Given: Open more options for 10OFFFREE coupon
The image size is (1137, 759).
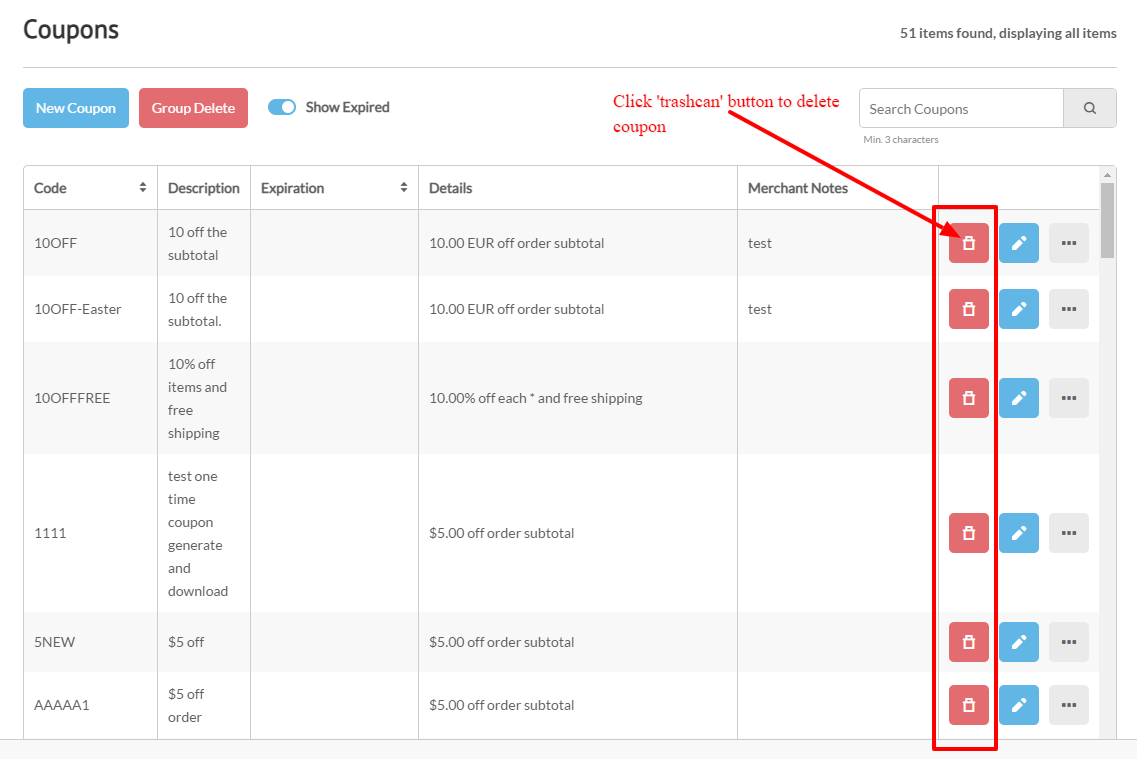Looking at the screenshot, I should click(1069, 398).
